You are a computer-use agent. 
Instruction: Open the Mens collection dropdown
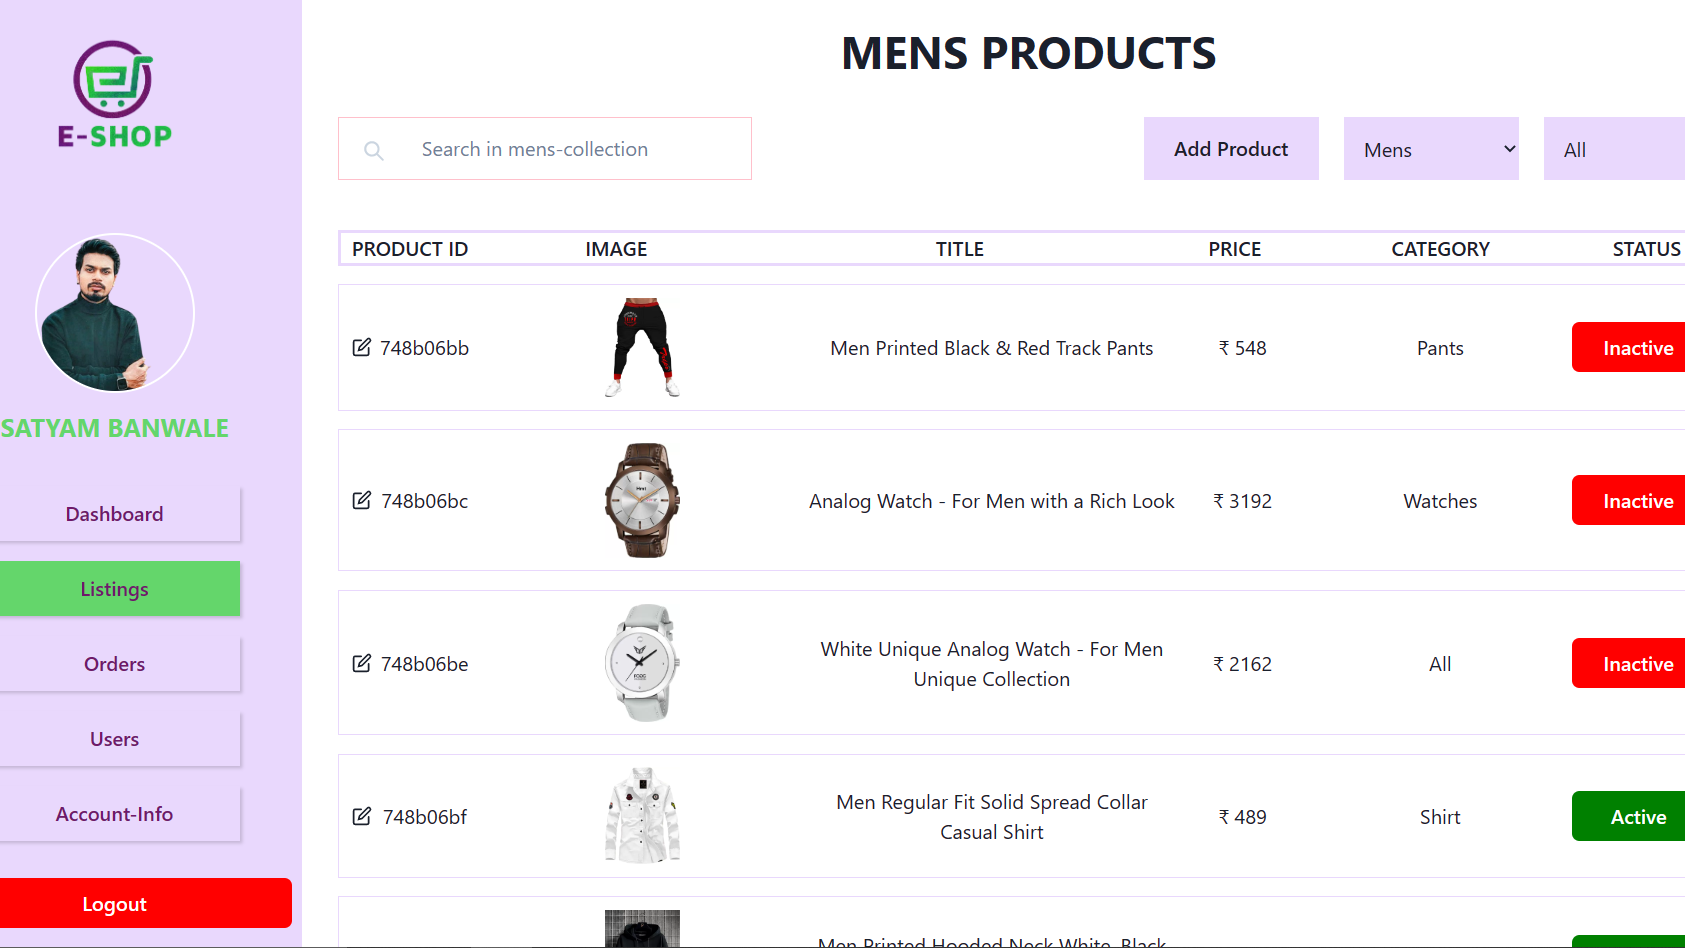pos(1431,149)
